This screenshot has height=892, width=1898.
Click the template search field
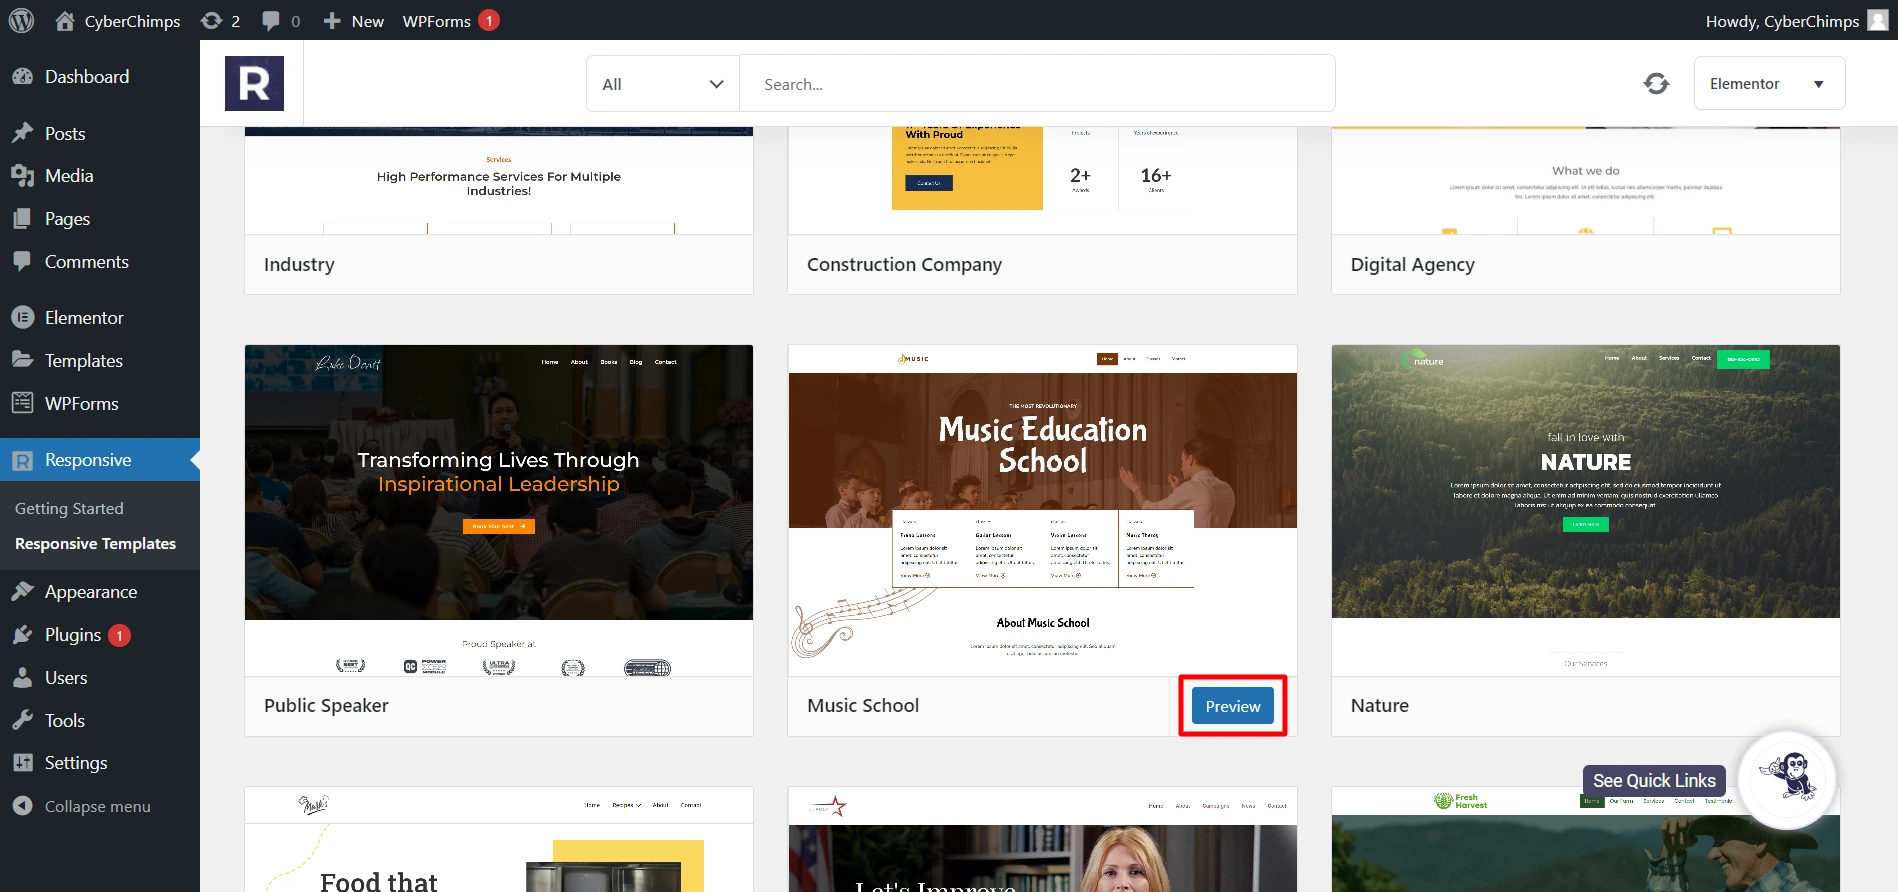click(1037, 84)
